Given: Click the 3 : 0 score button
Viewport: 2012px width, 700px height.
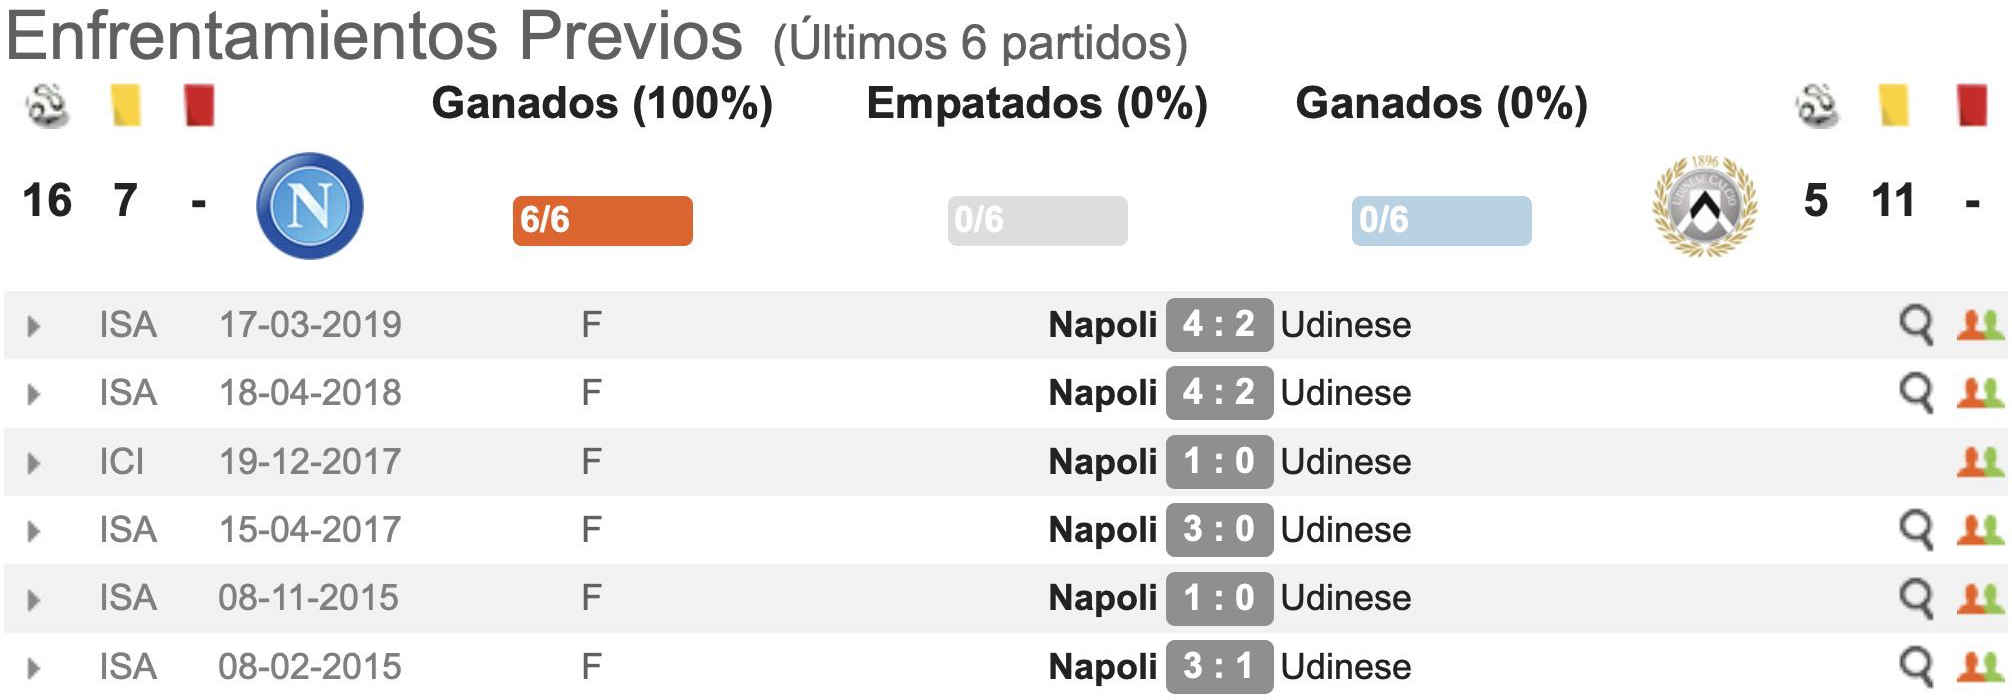Looking at the screenshot, I should [1219, 529].
